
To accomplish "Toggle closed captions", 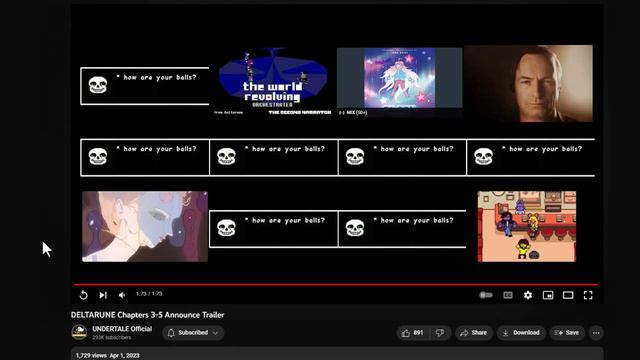I will [x=508, y=295].
